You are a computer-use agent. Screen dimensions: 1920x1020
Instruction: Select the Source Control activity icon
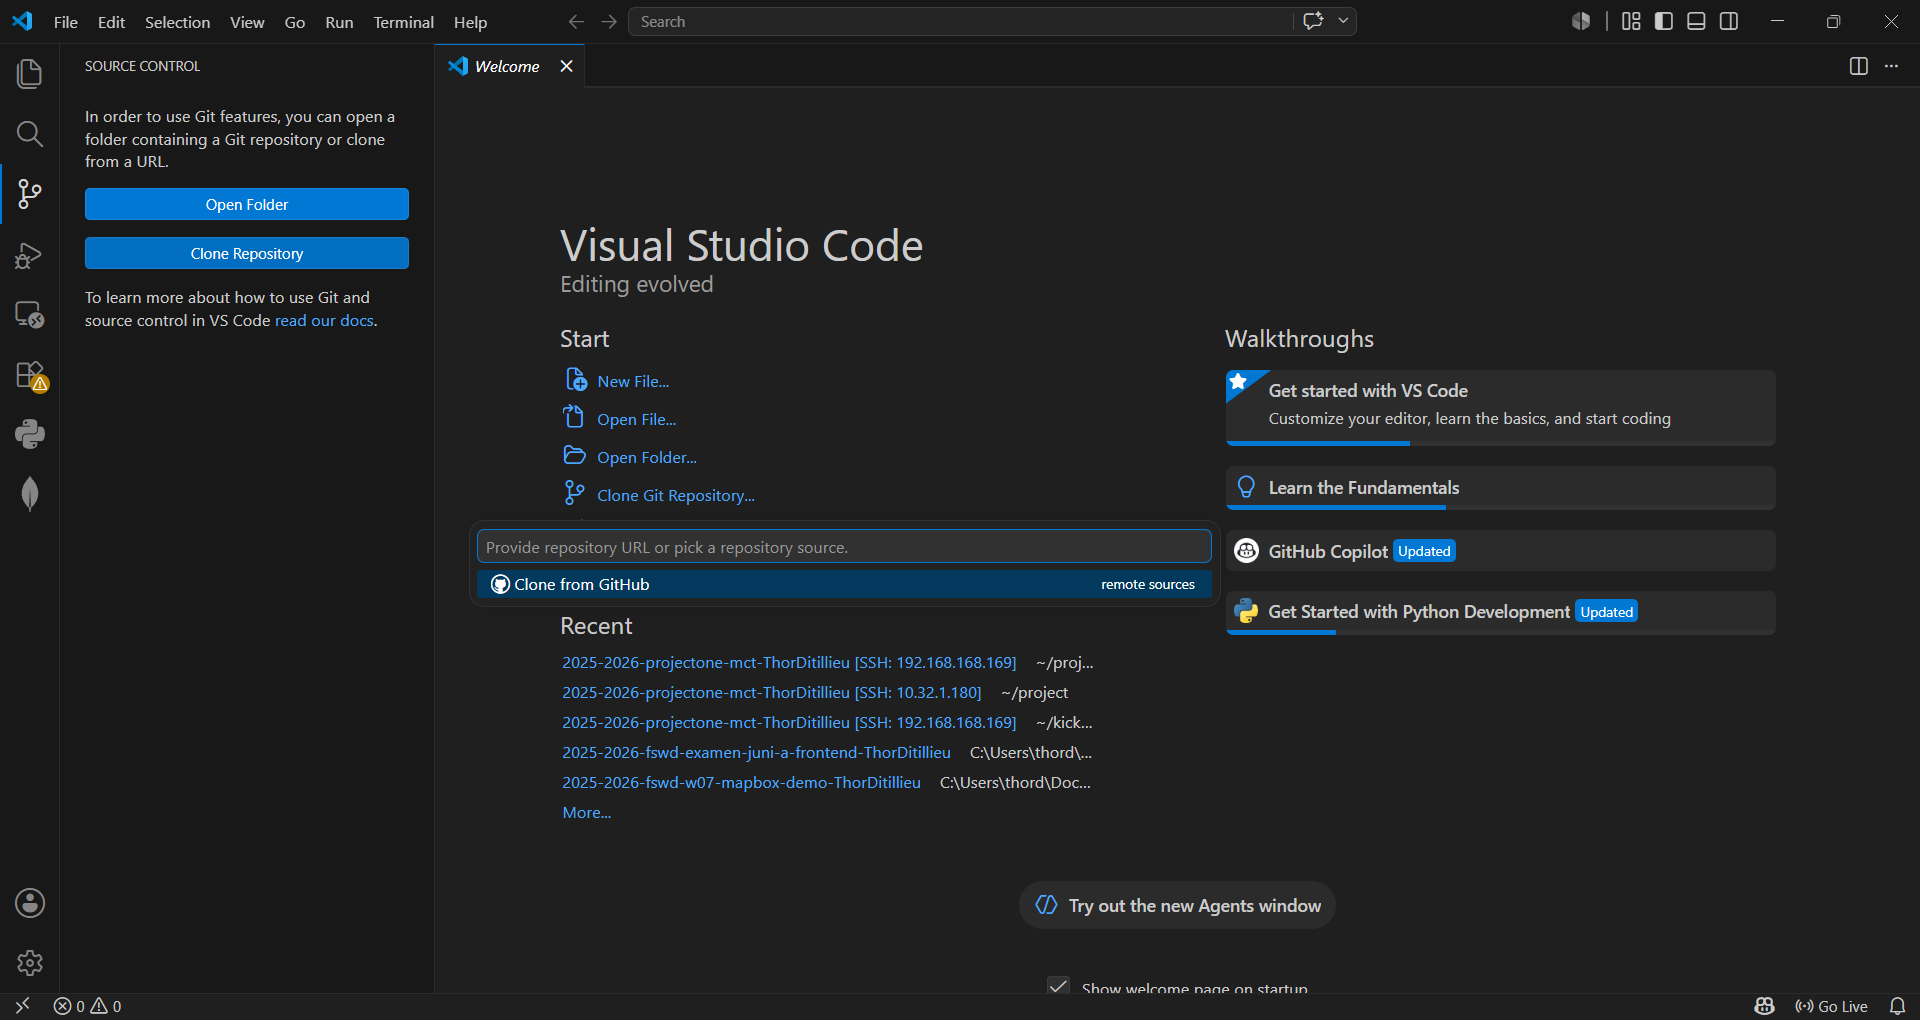(29, 193)
